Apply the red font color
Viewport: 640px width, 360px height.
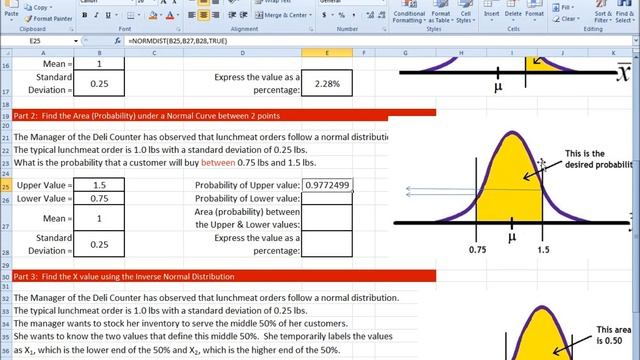pyautogui.click(x=170, y=16)
